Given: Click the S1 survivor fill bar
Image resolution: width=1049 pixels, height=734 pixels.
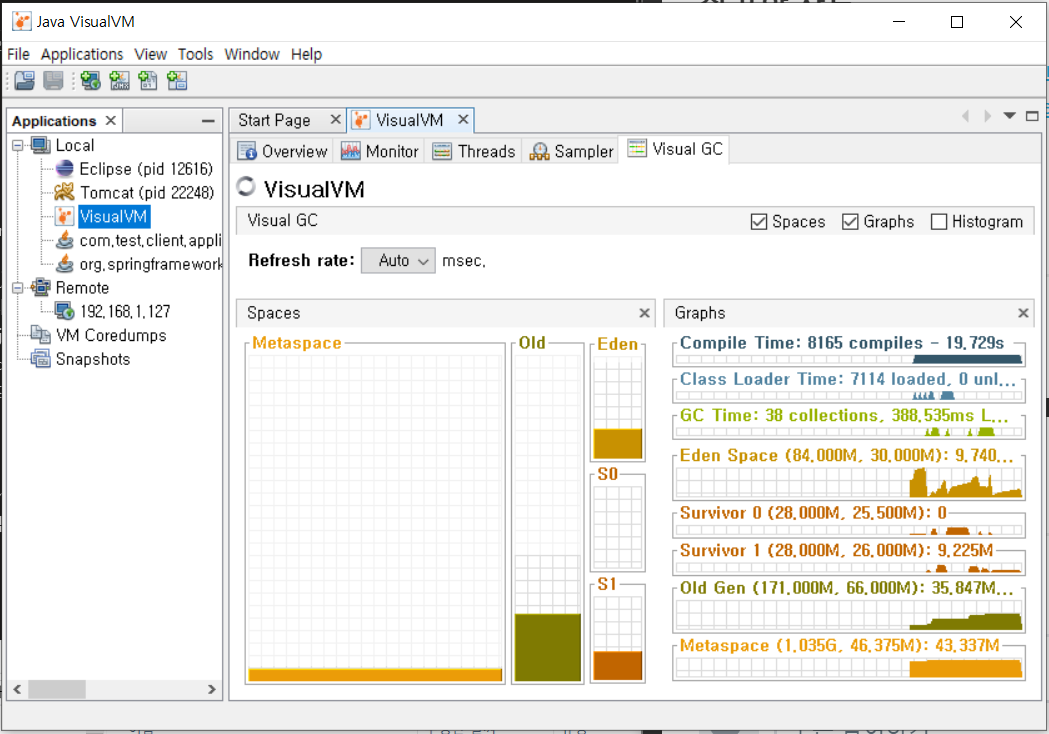Looking at the screenshot, I should pos(618,666).
